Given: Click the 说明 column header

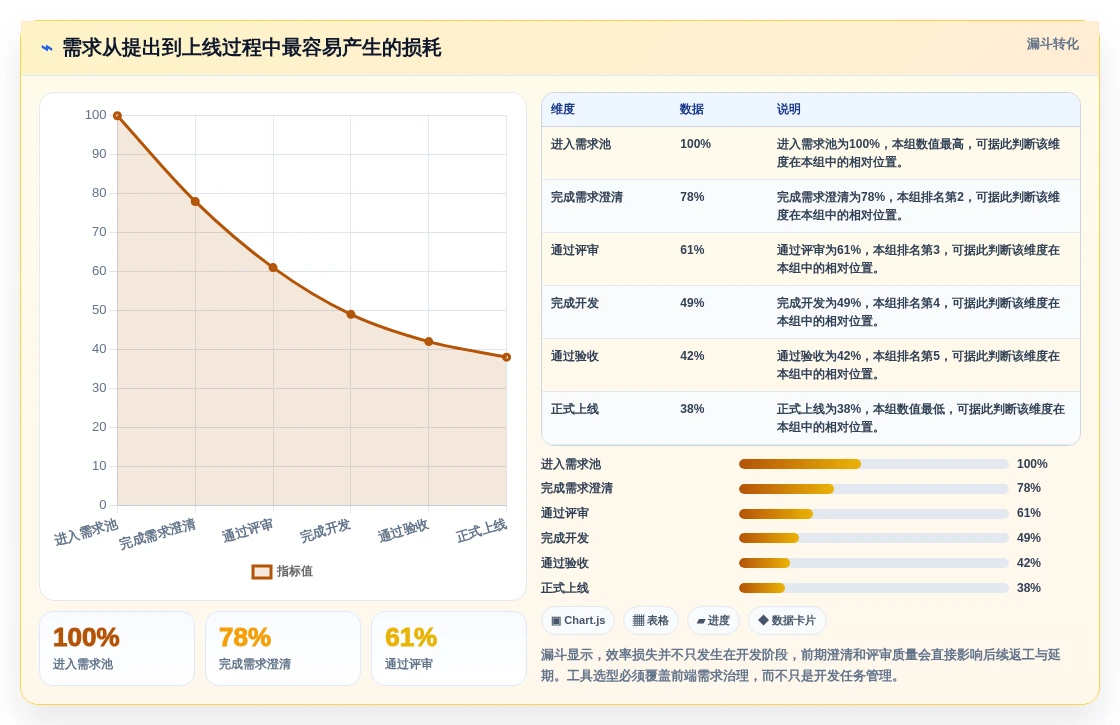Looking at the screenshot, I should [x=789, y=109].
